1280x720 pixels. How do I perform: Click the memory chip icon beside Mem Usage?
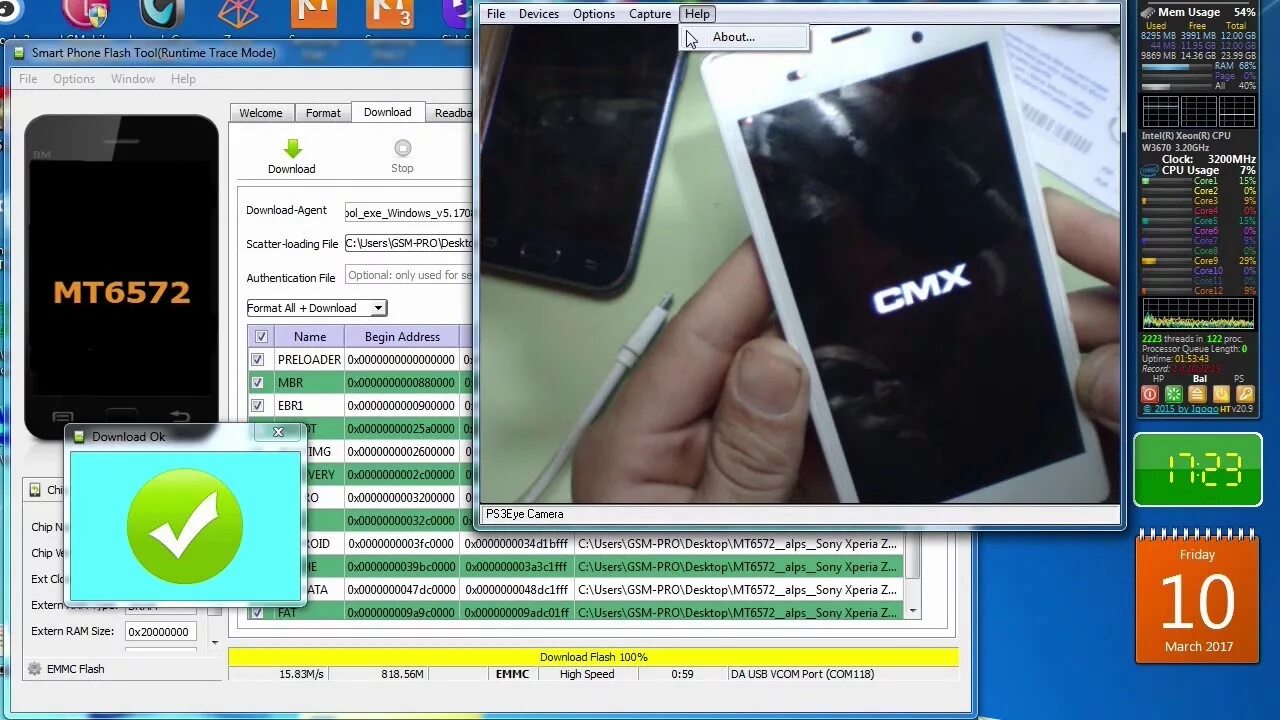[1147, 12]
